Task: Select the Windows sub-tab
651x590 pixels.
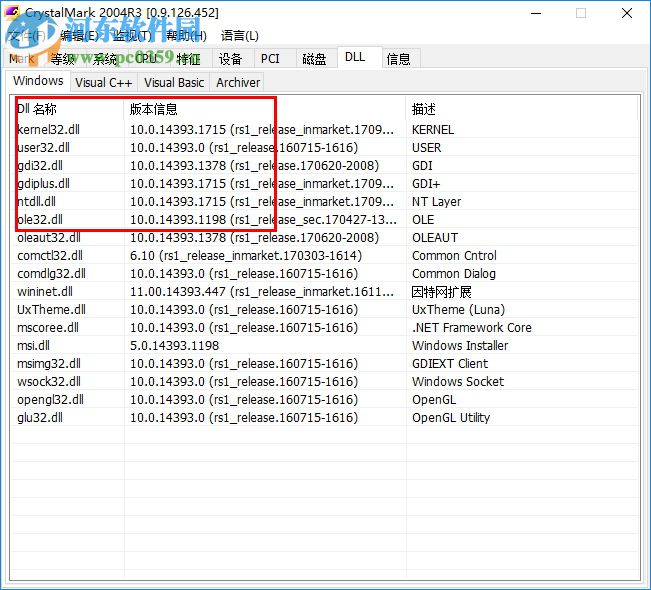Action: tap(38, 81)
